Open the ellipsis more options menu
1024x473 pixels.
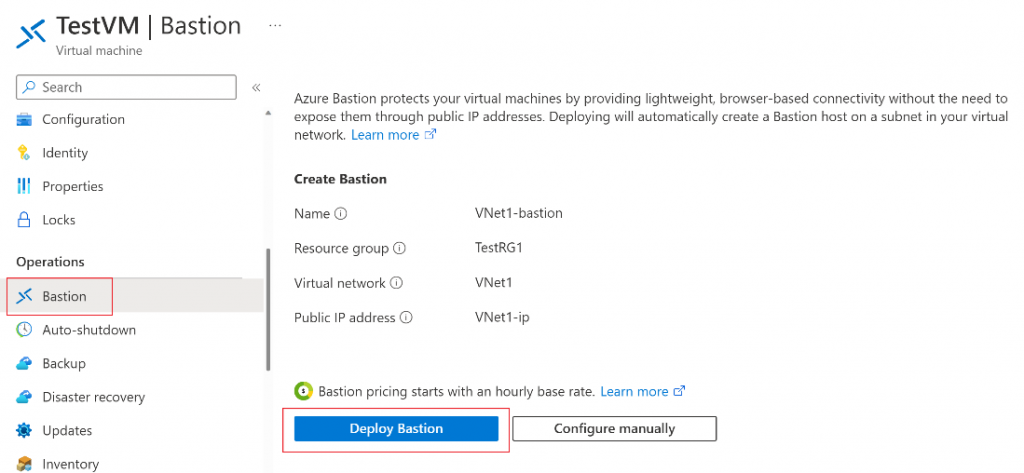[x=275, y=25]
